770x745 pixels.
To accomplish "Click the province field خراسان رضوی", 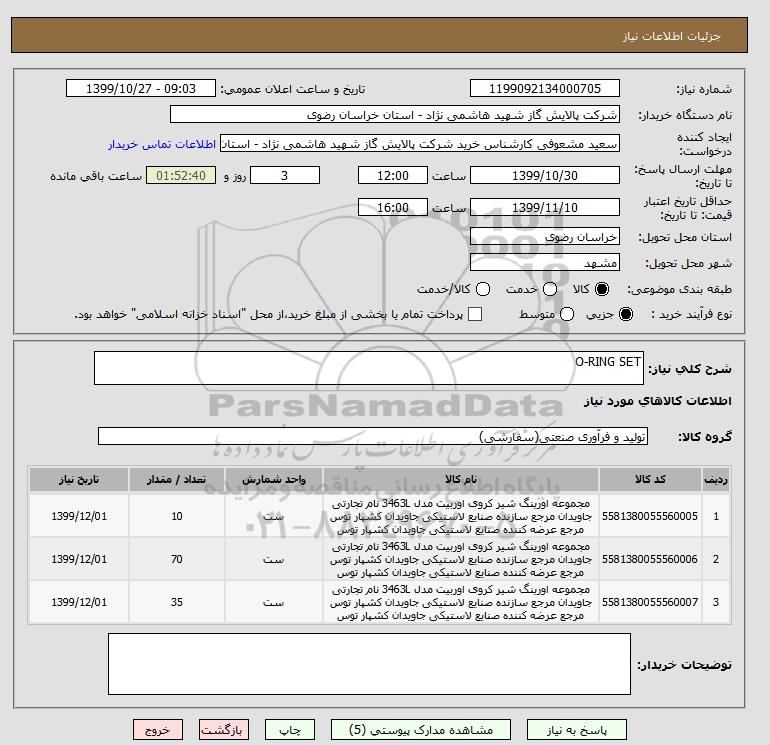I will coord(545,237).
